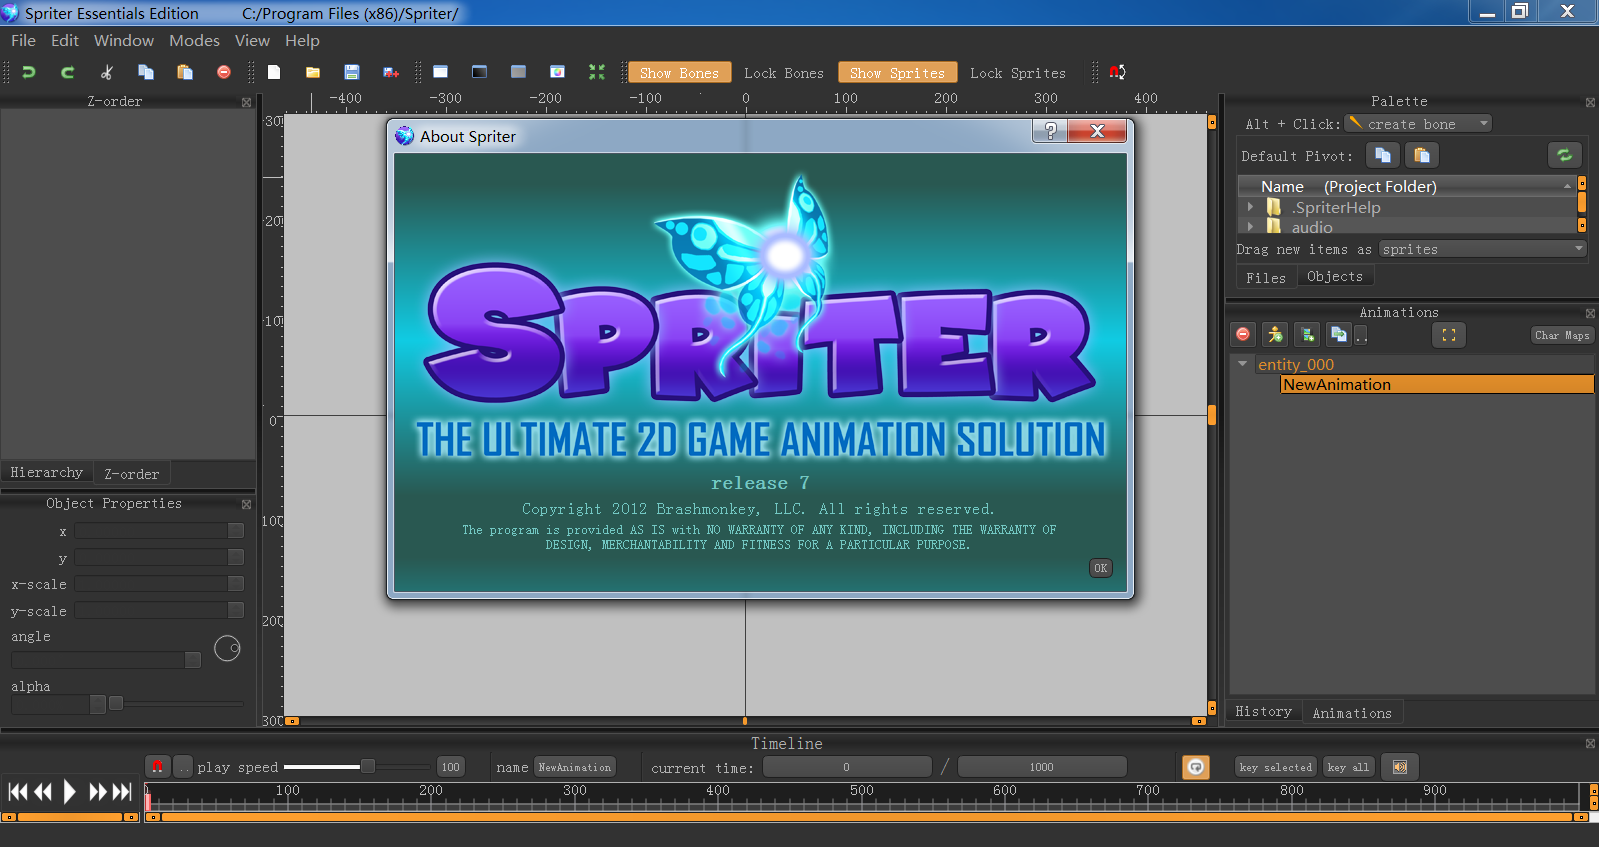Image resolution: width=1599 pixels, height=847 pixels.
Task: Click the red delete icon in Animations panel
Action: (1243, 335)
